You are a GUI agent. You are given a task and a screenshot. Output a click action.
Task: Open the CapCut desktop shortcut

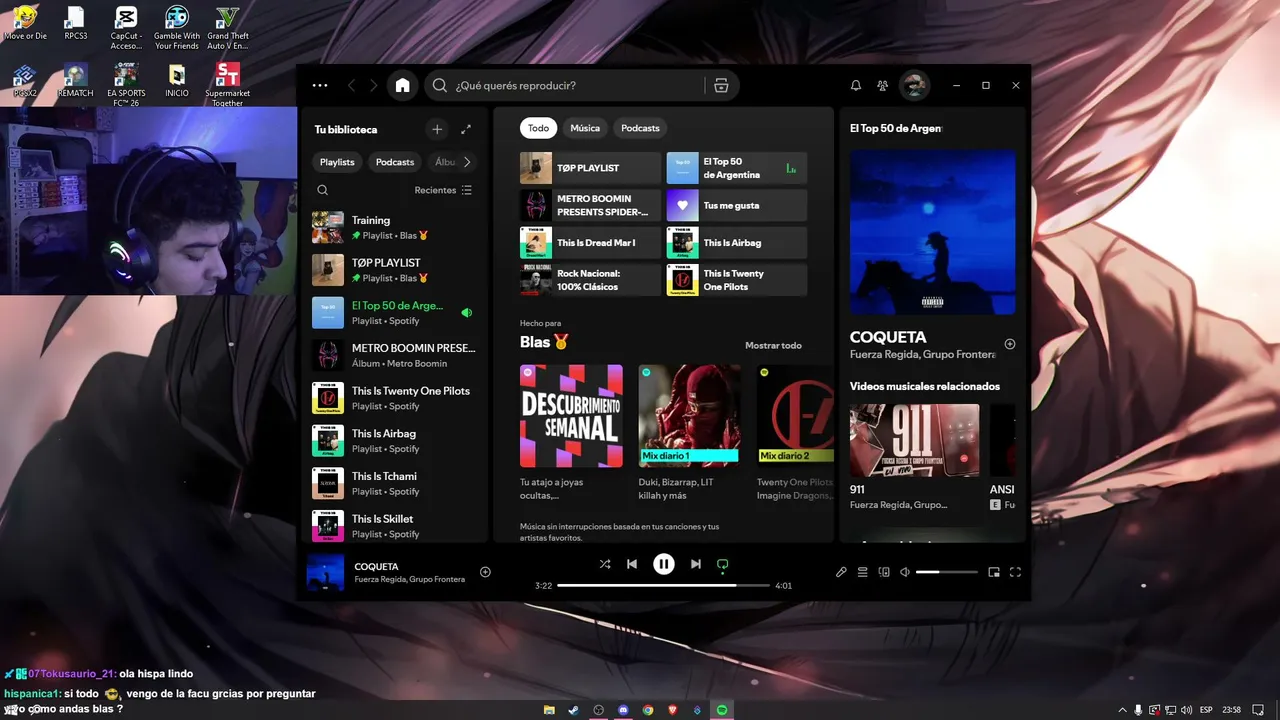[x=126, y=28]
